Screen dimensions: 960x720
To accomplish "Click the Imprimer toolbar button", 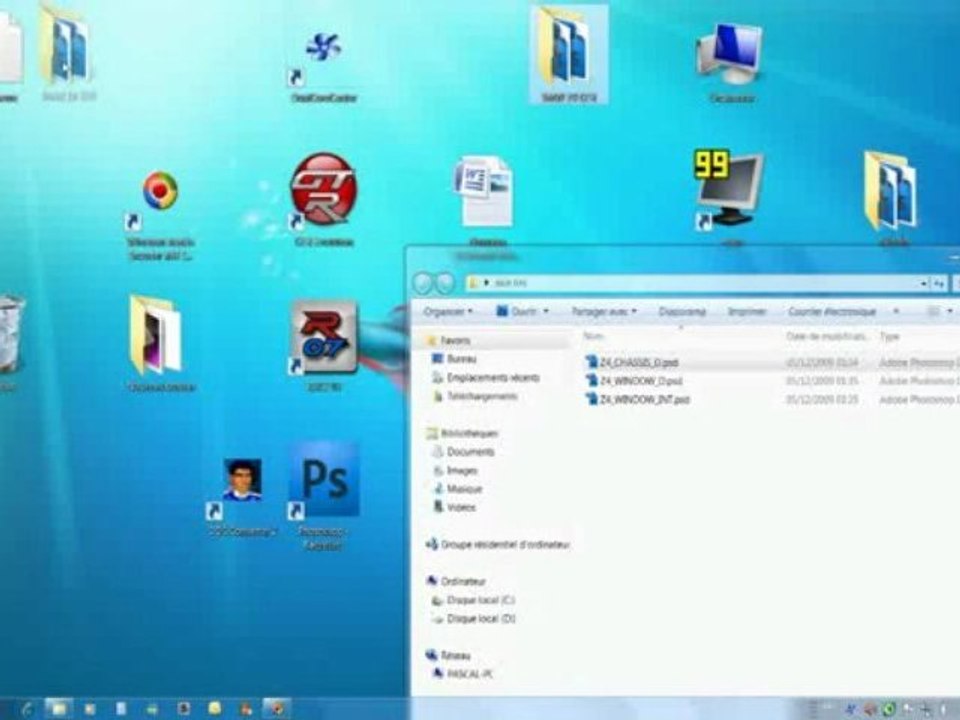I will point(747,312).
